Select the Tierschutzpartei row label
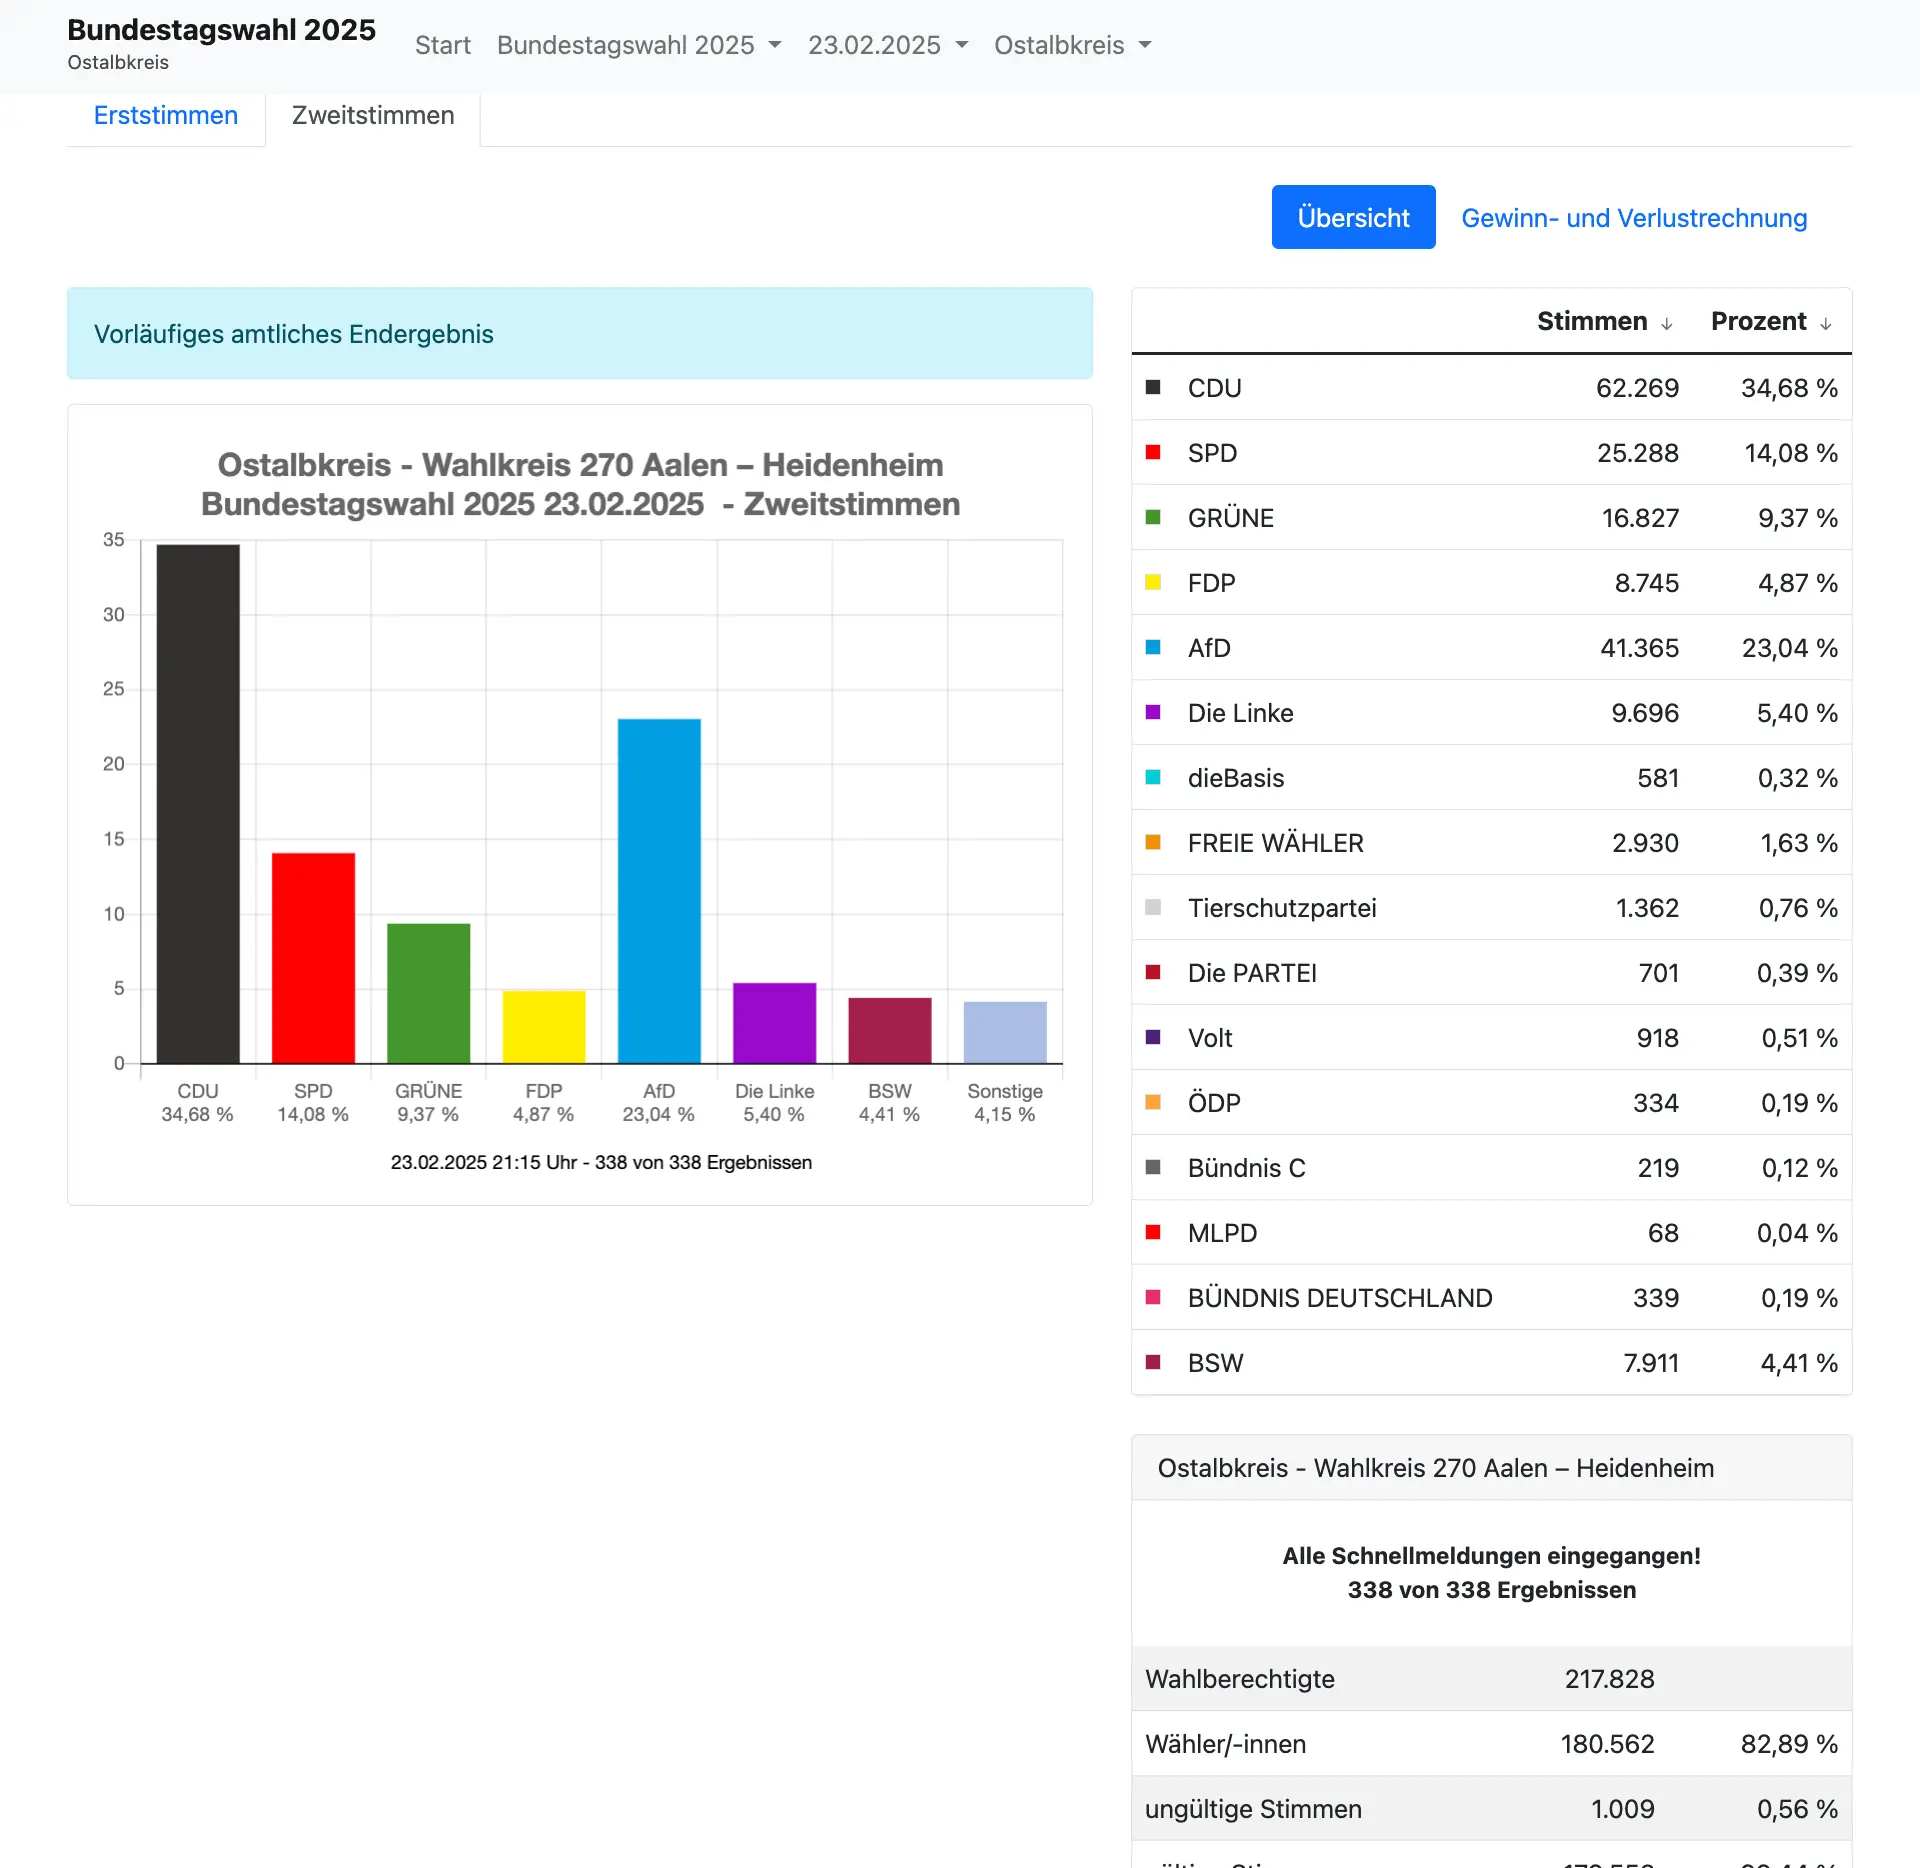Screen dimensions: 1920x1868 [x=1282, y=908]
